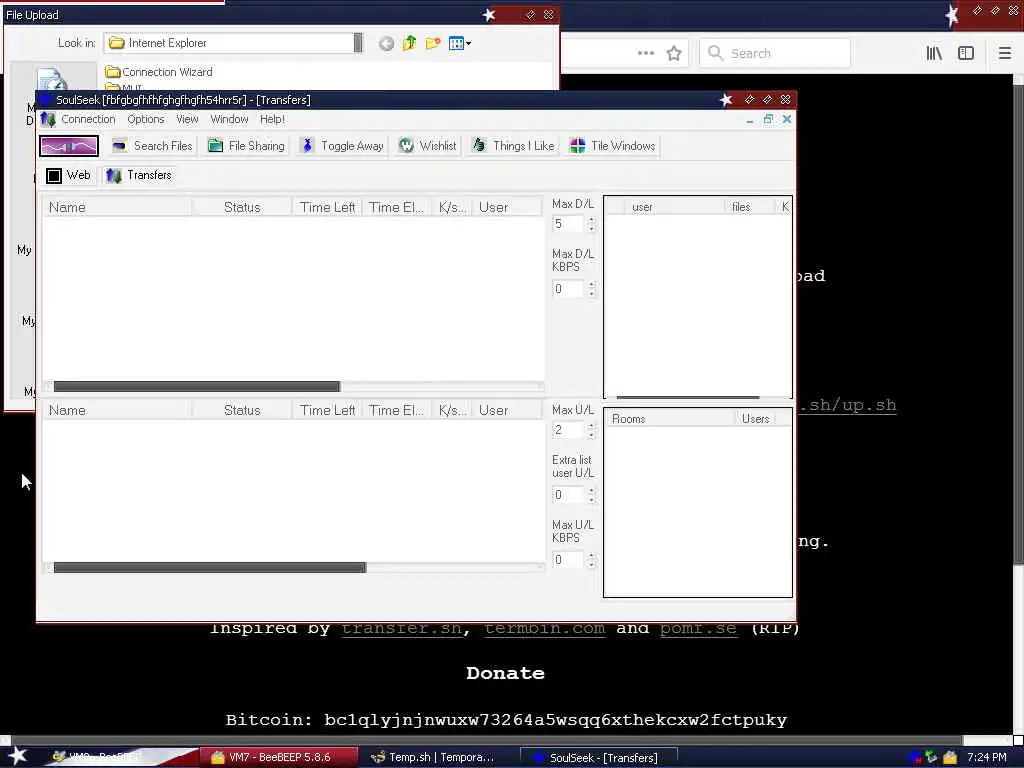Click the Start star button on taskbar
1024x768 pixels.
pos(17,756)
